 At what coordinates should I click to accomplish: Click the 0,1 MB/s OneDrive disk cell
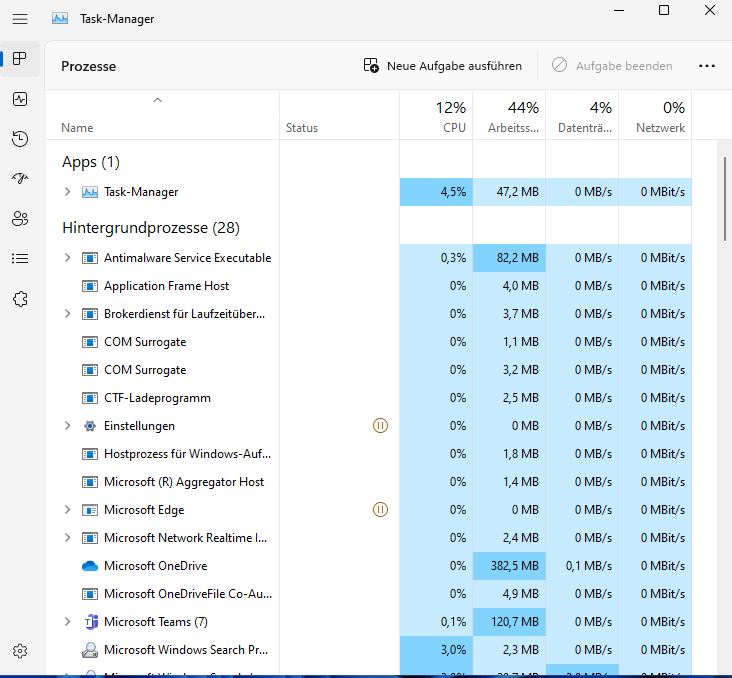point(582,566)
